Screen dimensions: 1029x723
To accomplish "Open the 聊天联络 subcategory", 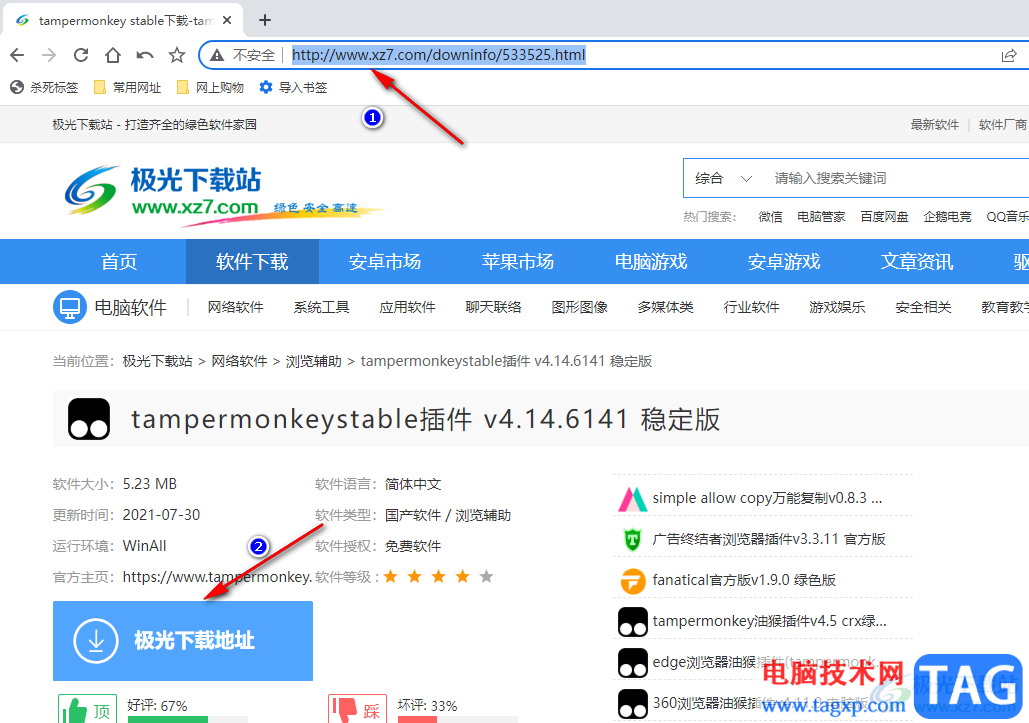I will coord(494,307).
